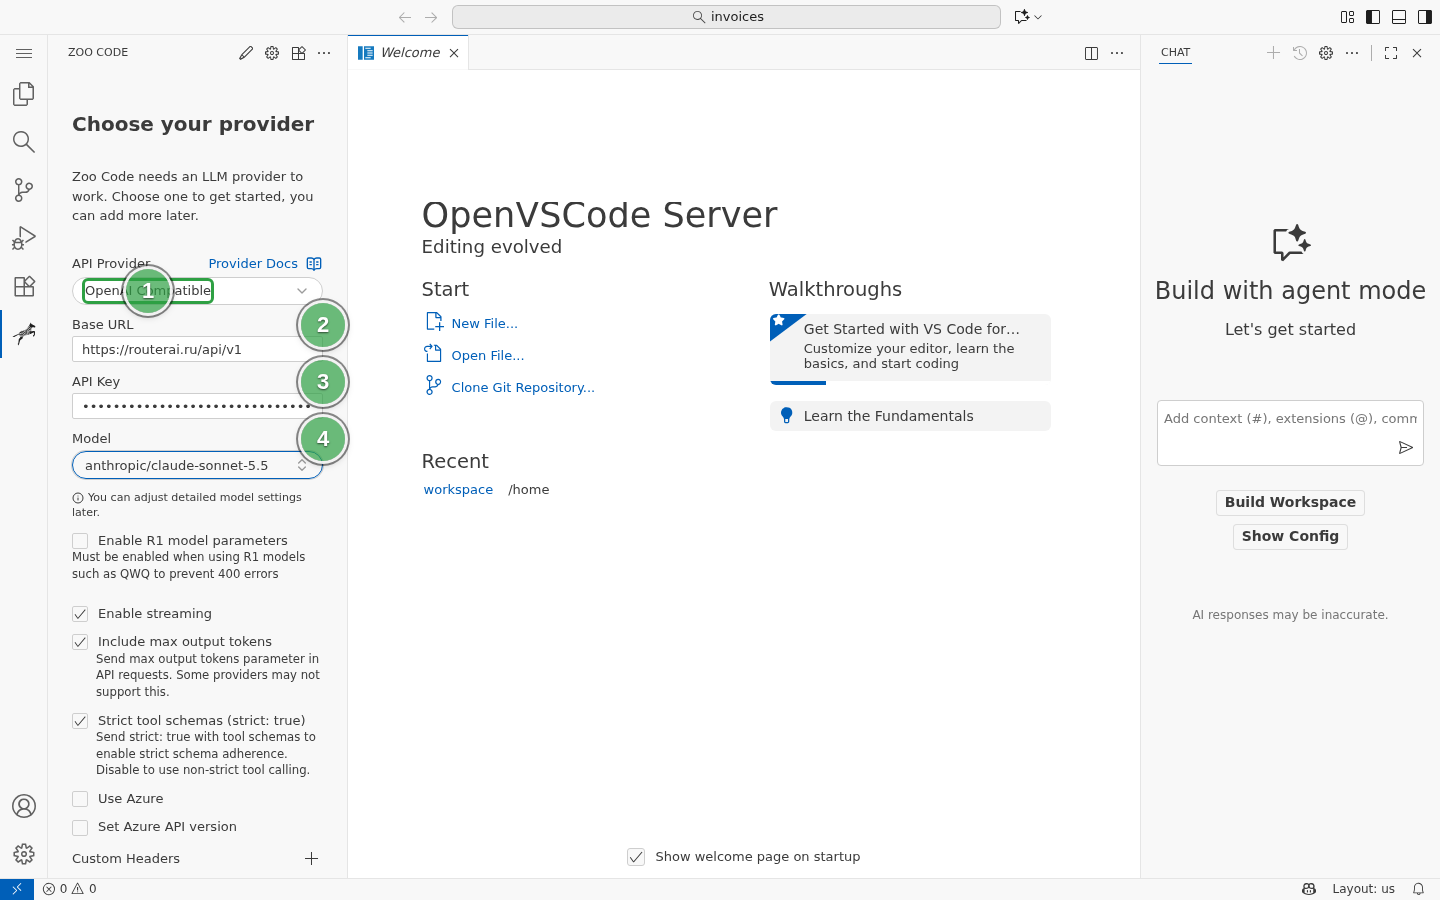Toggle Enable streaming checkbox
Screen dimensions: 1440x900
(x=80, y=614)
